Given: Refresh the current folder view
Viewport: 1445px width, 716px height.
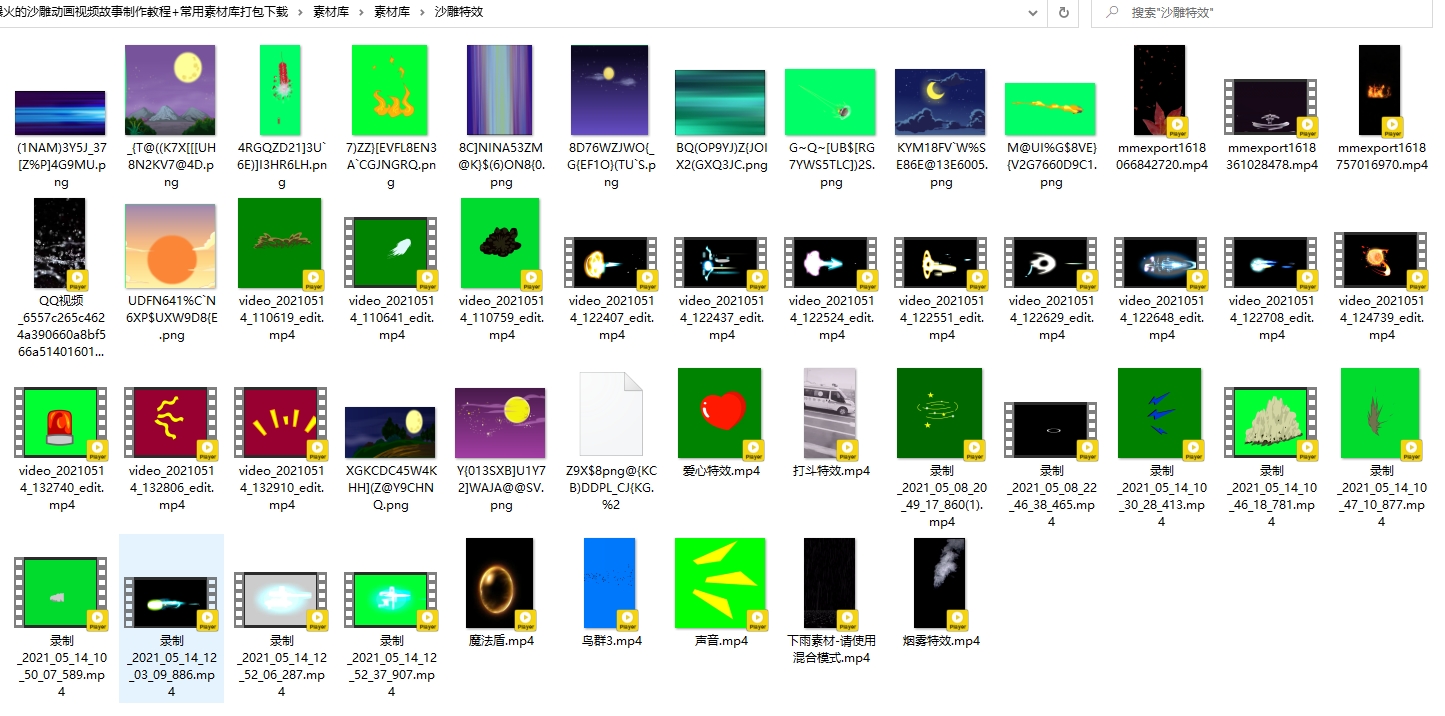Looking at the screenshot, I should (x=1064, y=13).
